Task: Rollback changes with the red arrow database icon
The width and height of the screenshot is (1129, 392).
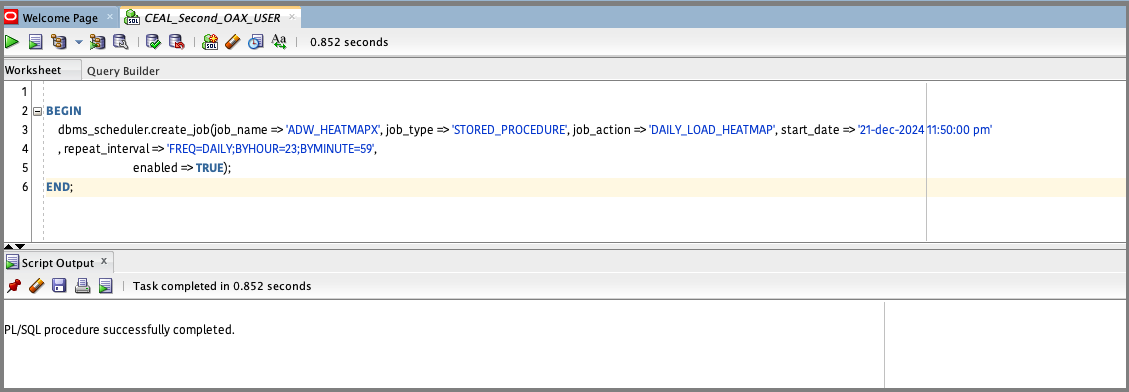Action: (x=176, y=42)
